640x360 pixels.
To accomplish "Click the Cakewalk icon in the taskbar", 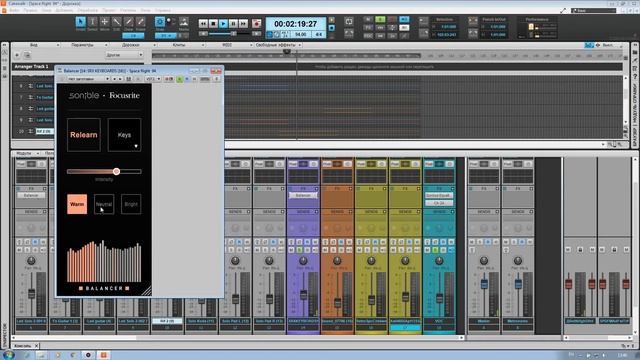I will (x=103, y=355).
